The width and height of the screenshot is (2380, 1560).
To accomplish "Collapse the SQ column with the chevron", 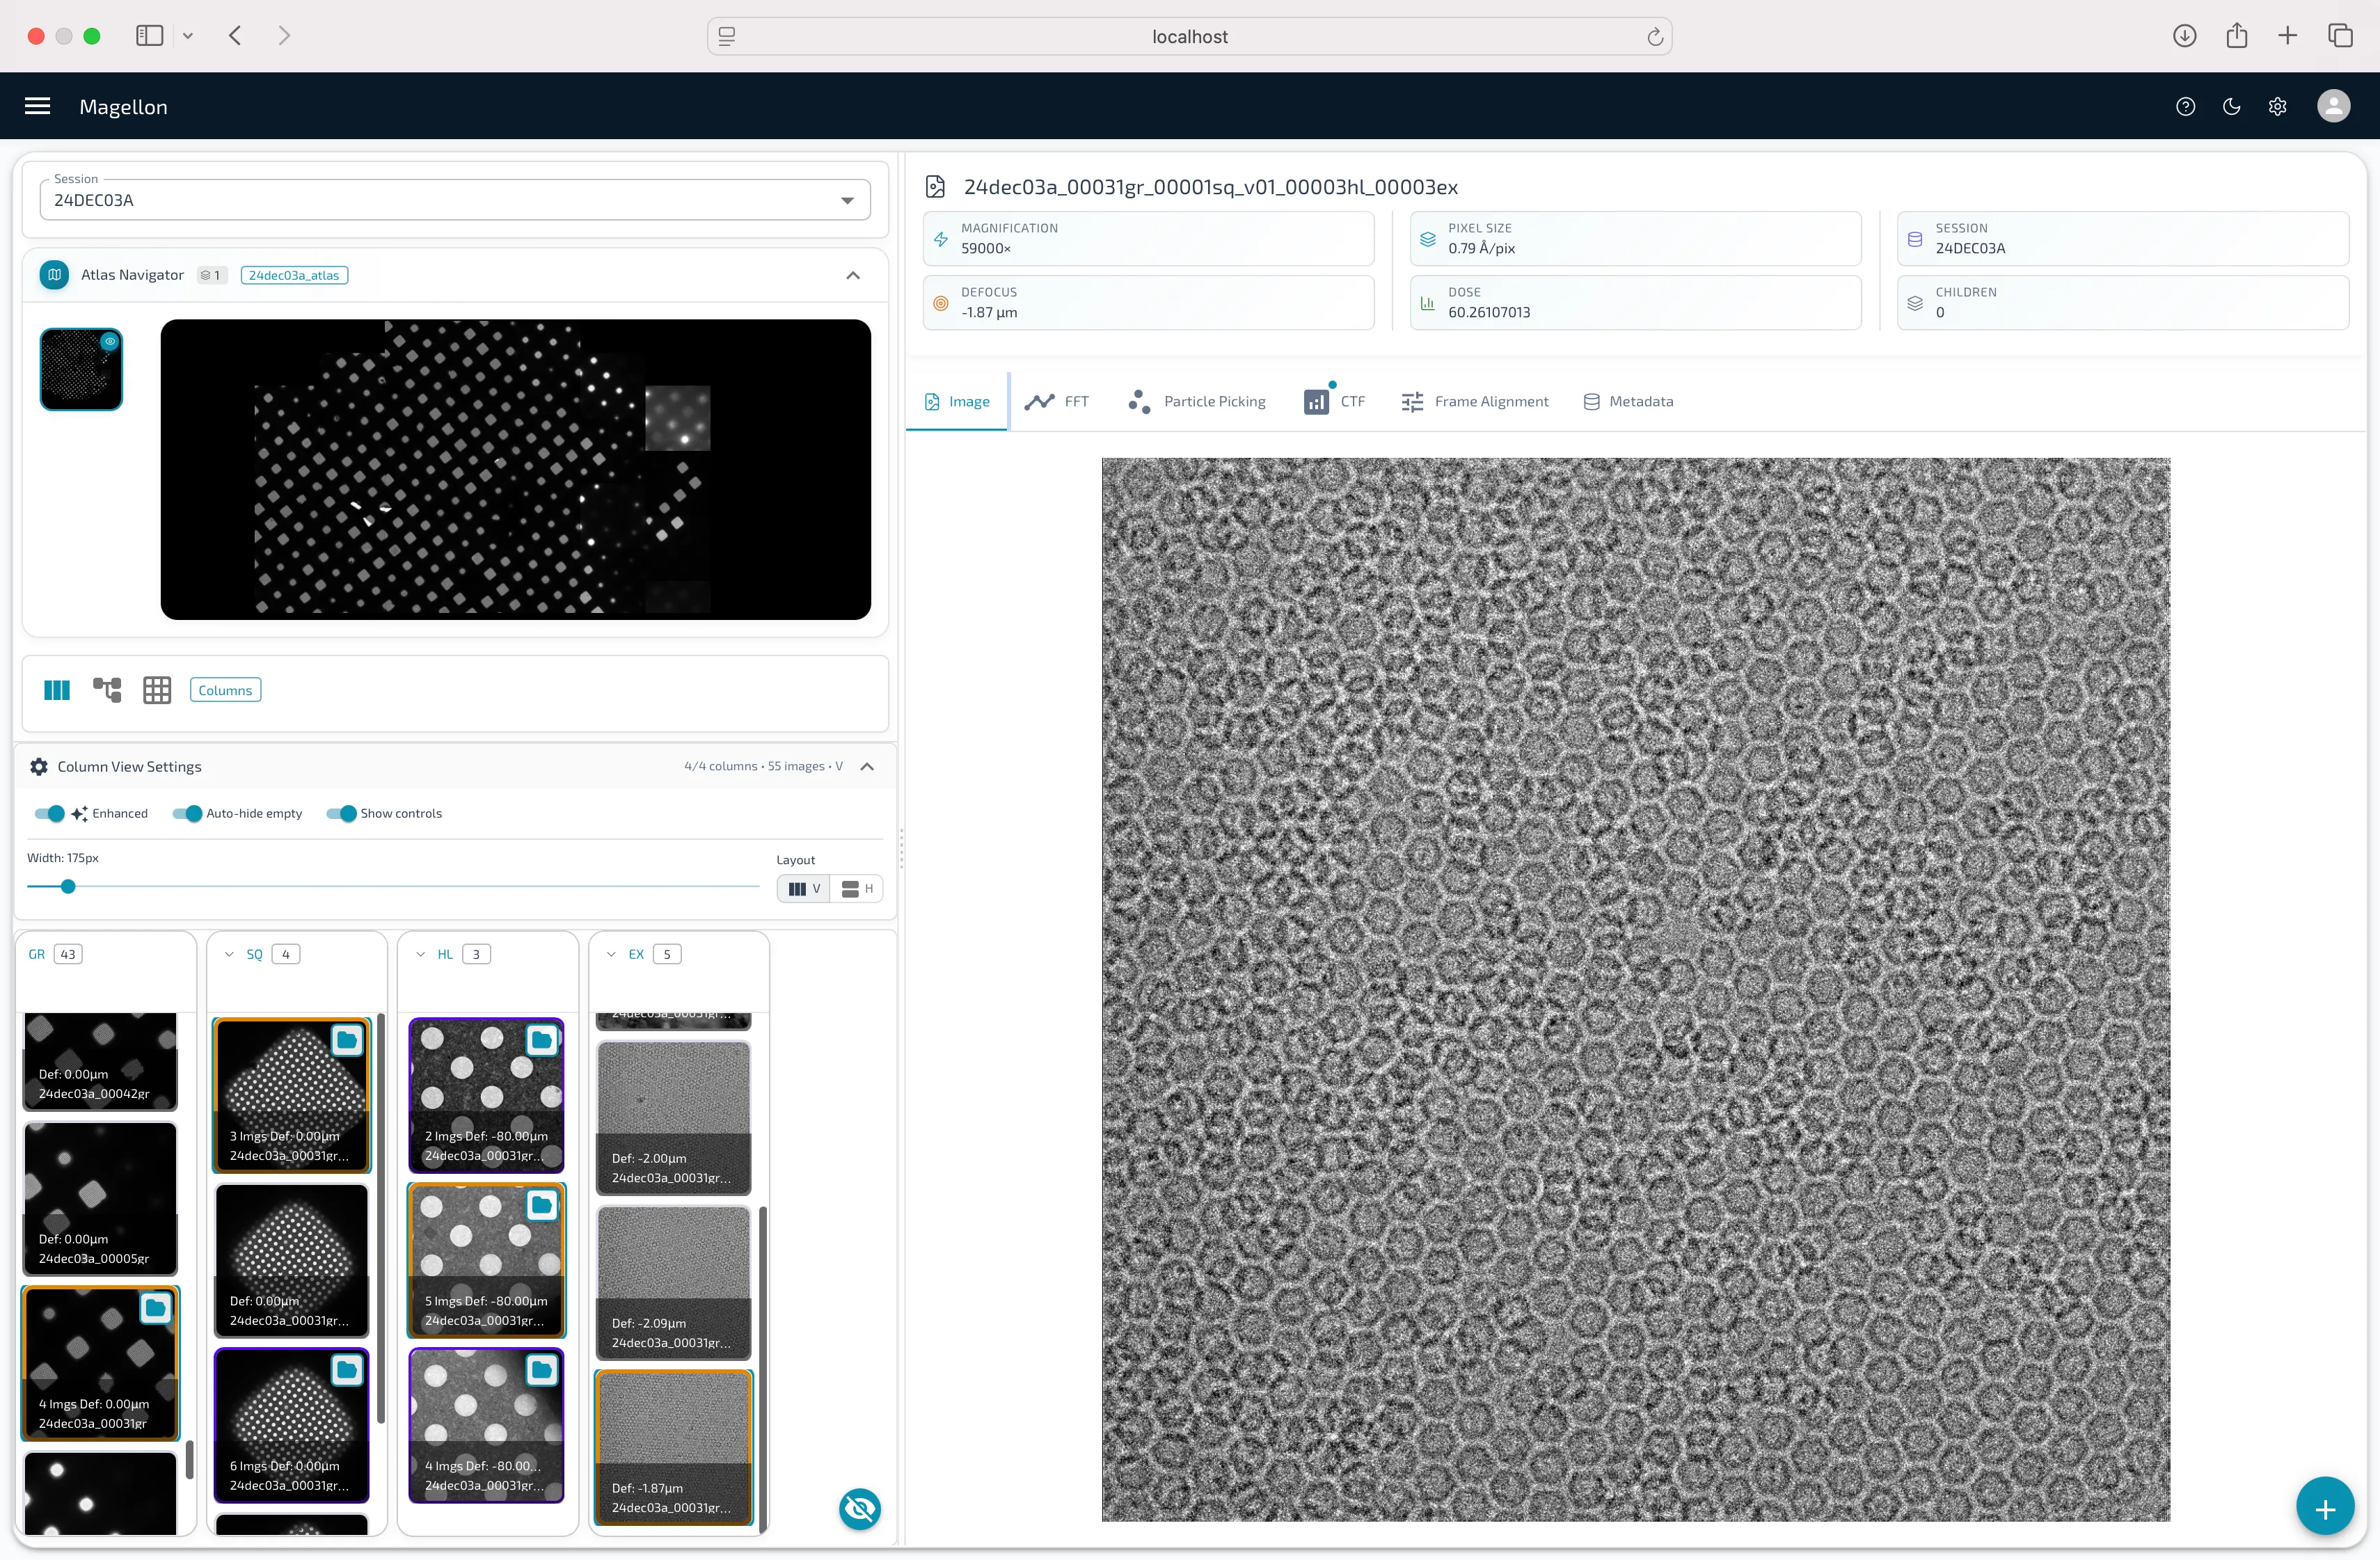I will pyautogui.click(x=229, y=953).
